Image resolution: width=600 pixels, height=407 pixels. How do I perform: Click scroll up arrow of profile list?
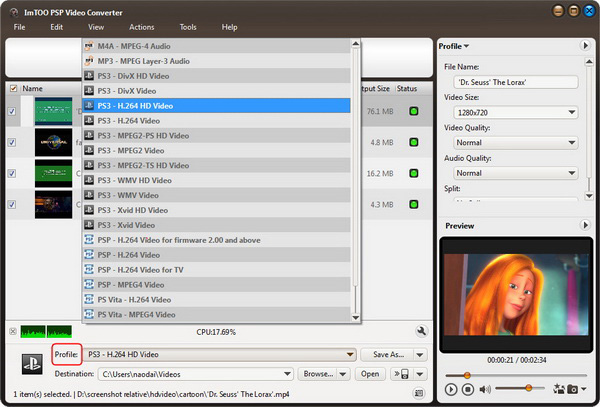(355, 44)
